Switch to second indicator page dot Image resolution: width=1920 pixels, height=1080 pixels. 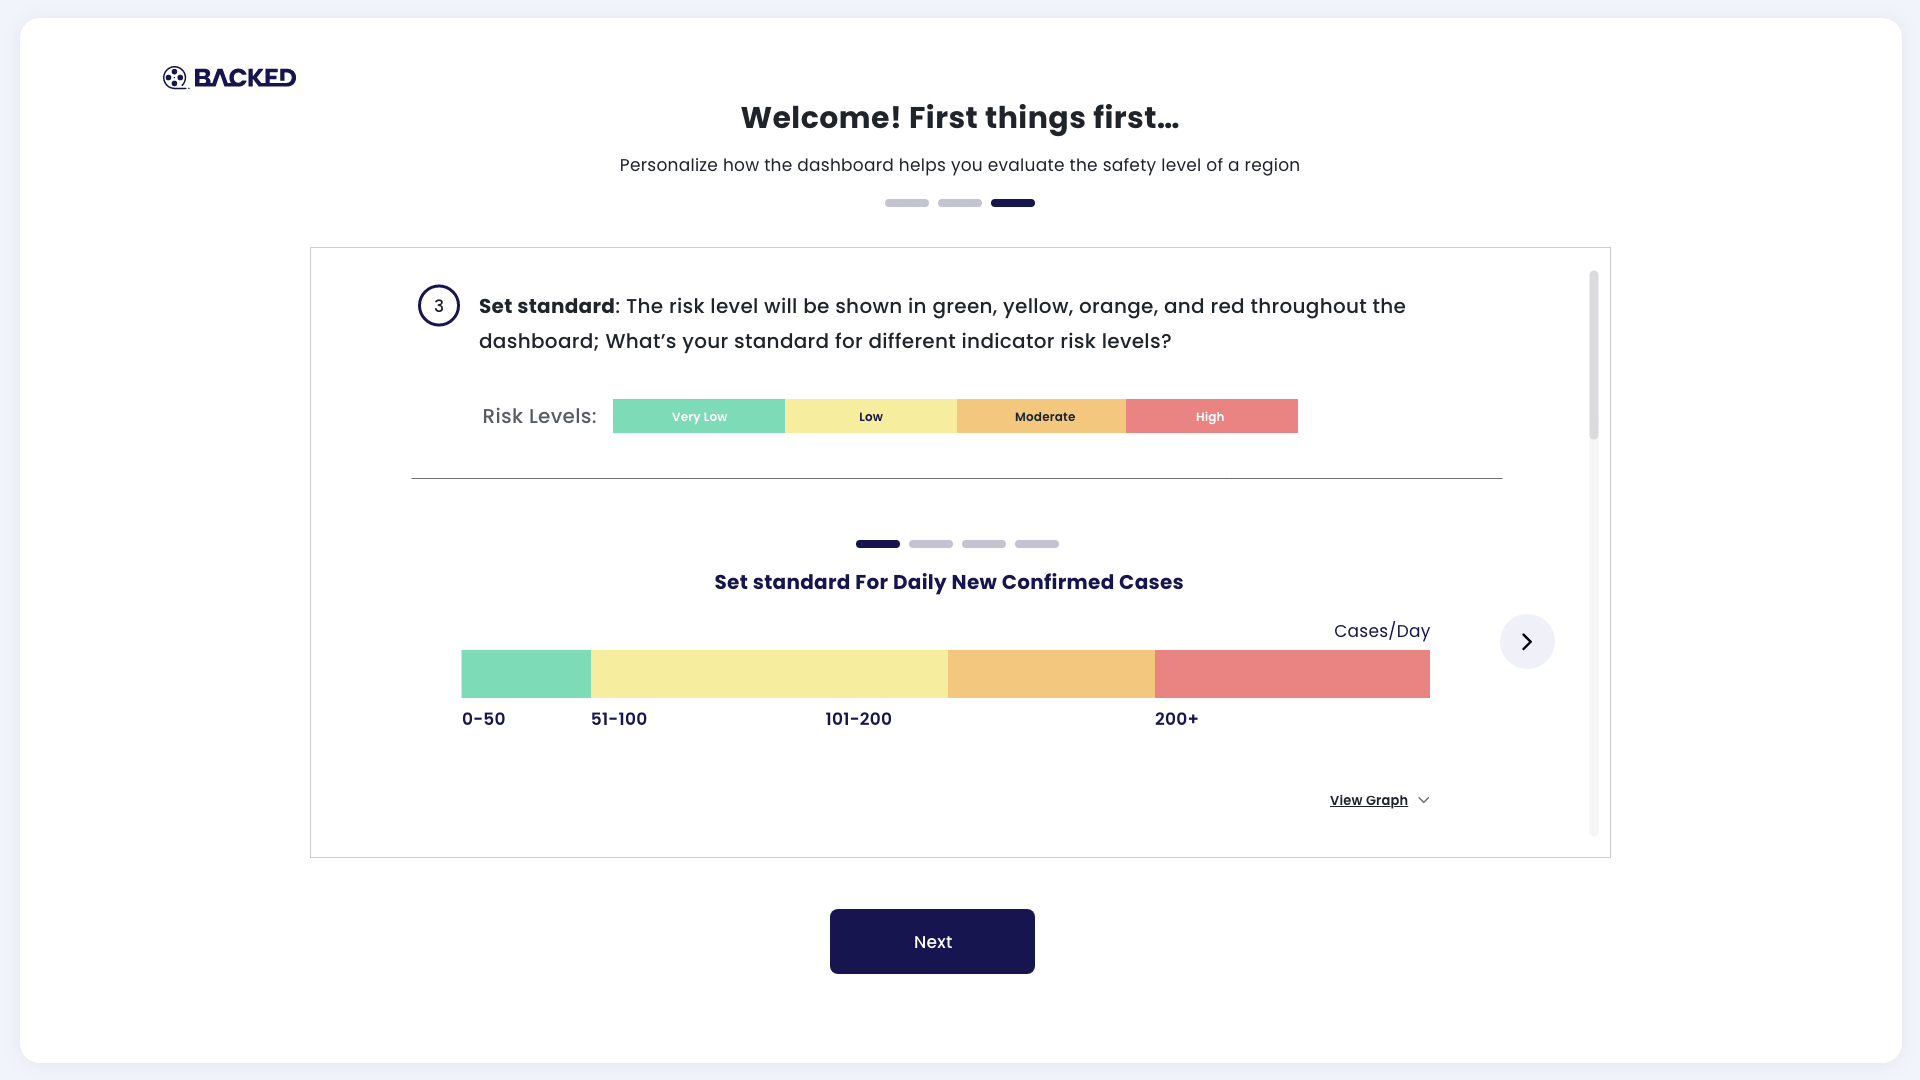[x=931, y=544]
